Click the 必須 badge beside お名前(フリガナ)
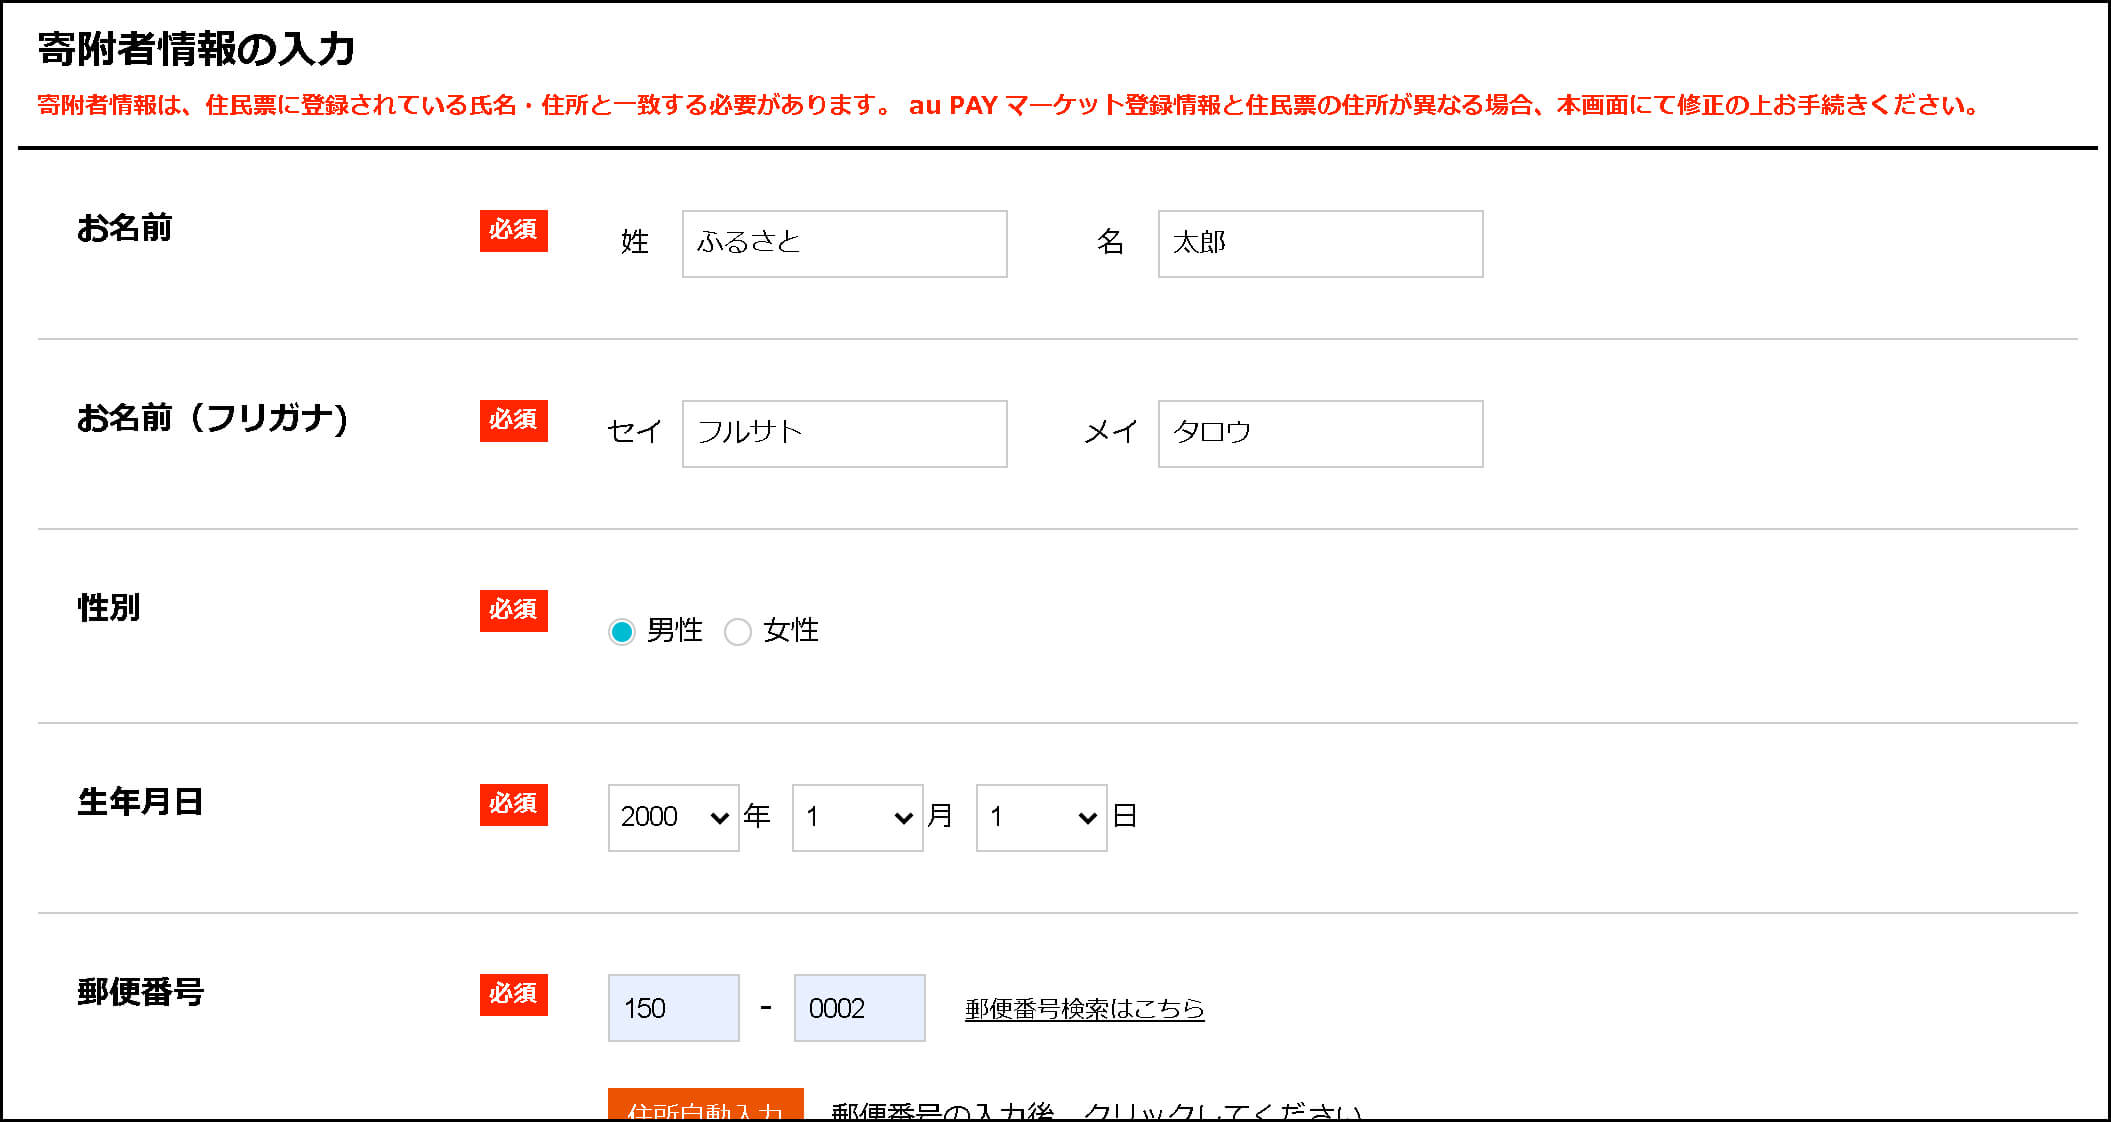The height and width of the screenshot is (1122, 2111). point(513,421)
